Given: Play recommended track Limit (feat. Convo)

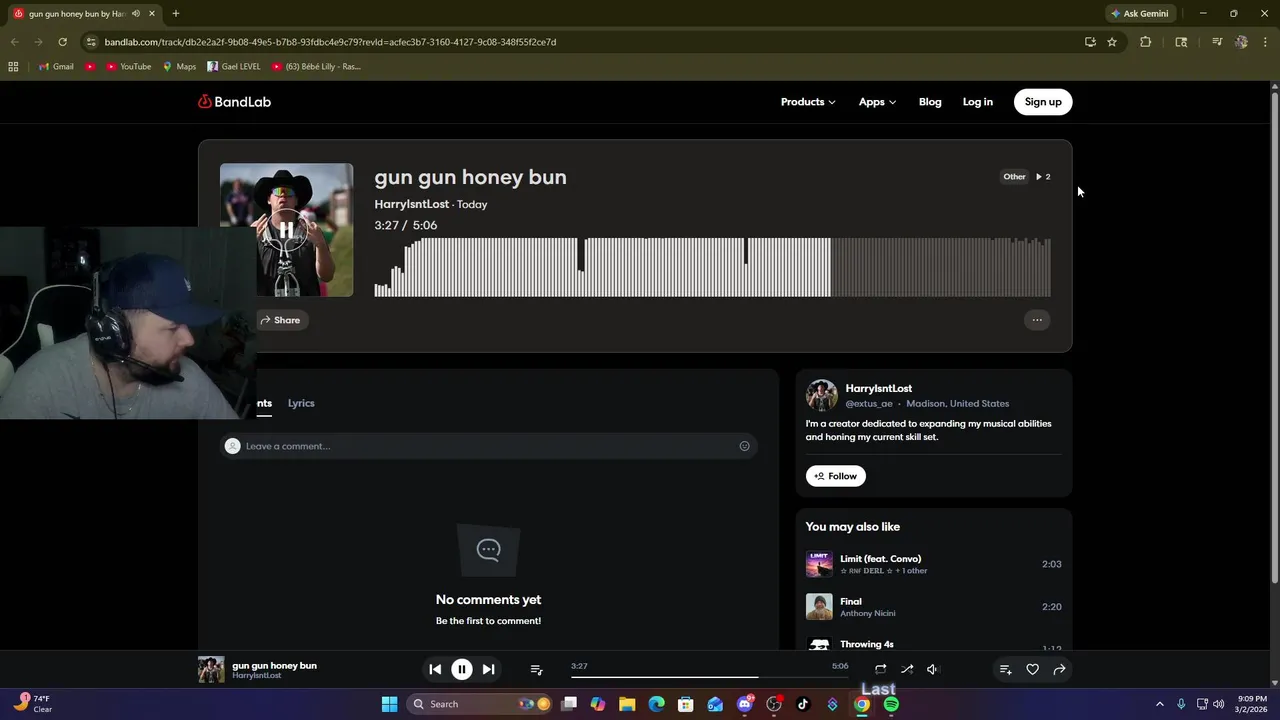Looking at the screenshot, I should point(880,559).
